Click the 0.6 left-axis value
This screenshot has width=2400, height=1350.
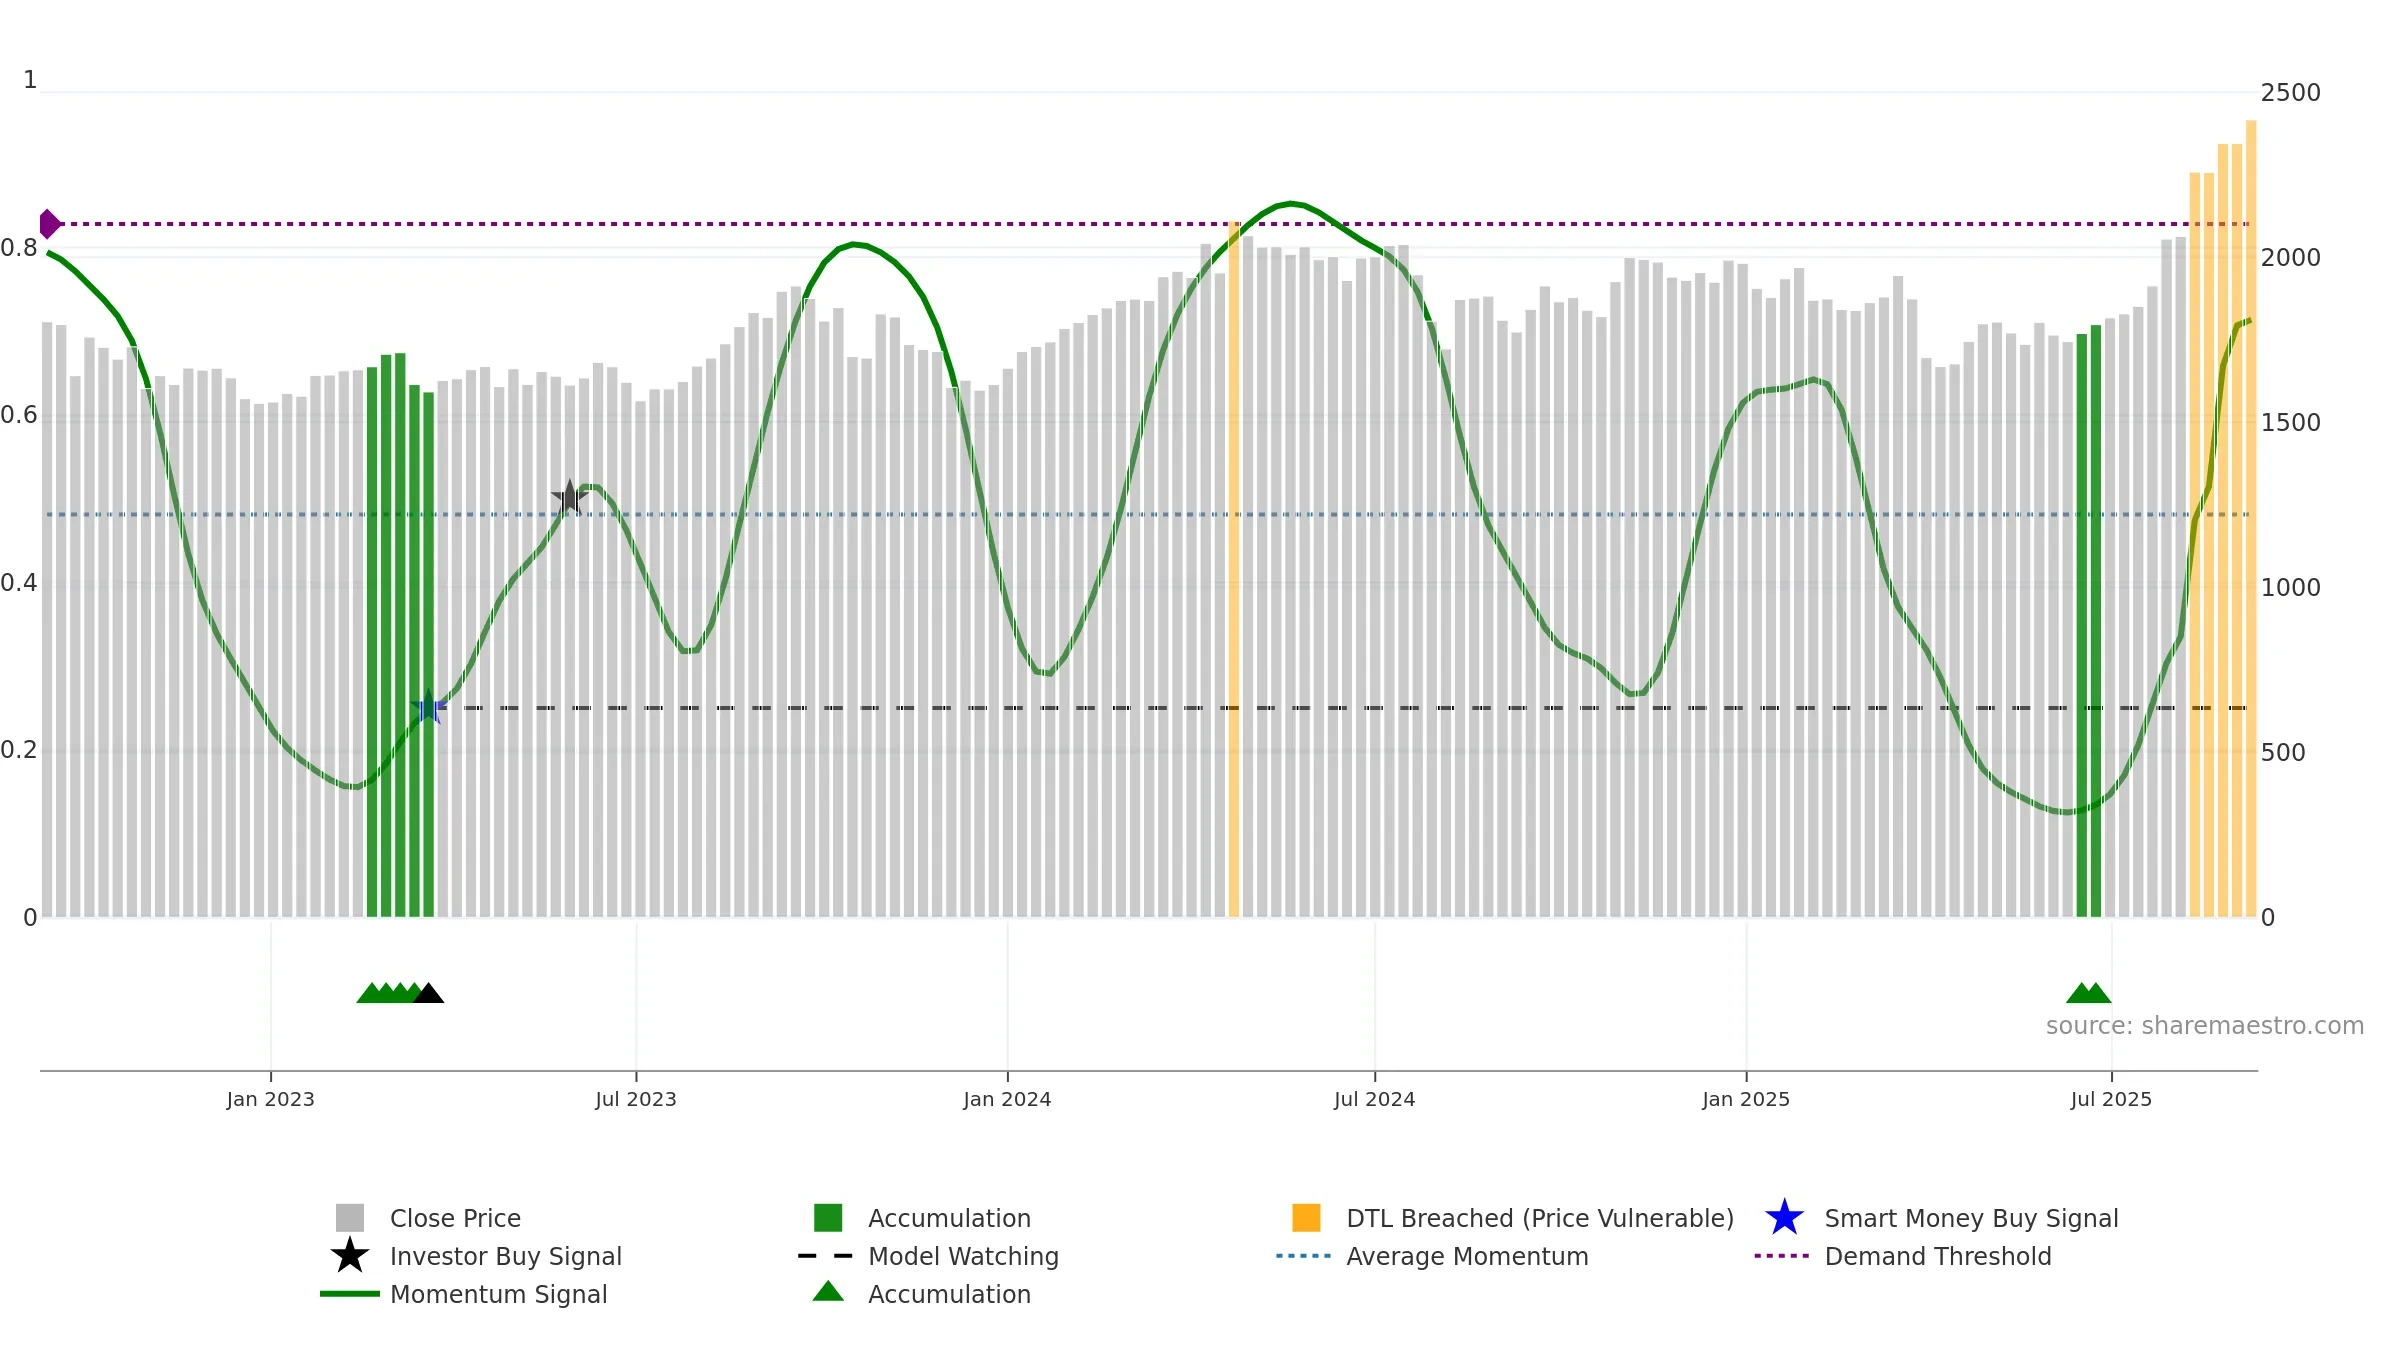[18, 415]
